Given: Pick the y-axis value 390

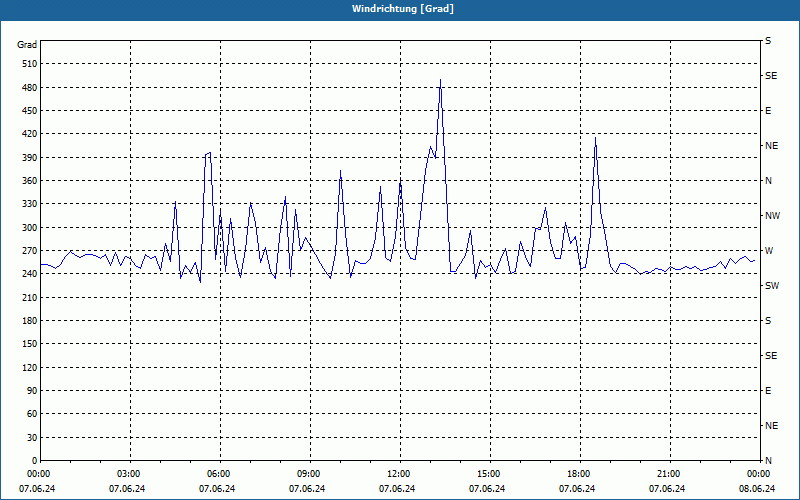Looking at the screenshot, I should click(x=30, y=158).
